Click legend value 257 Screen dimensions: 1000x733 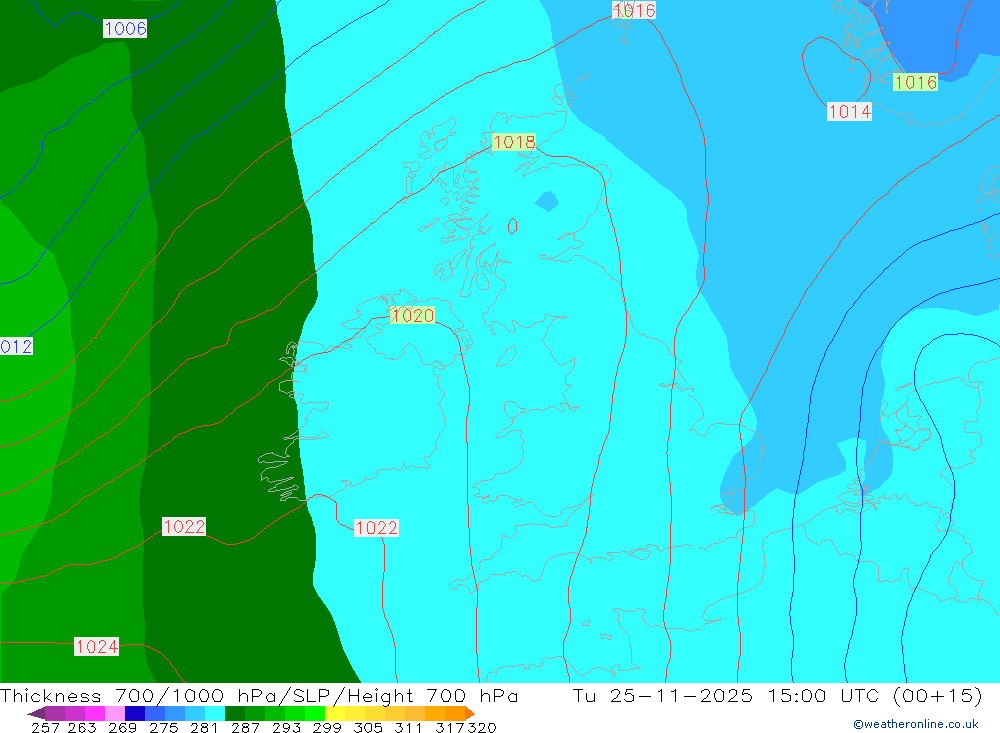(x=45, y=728)
